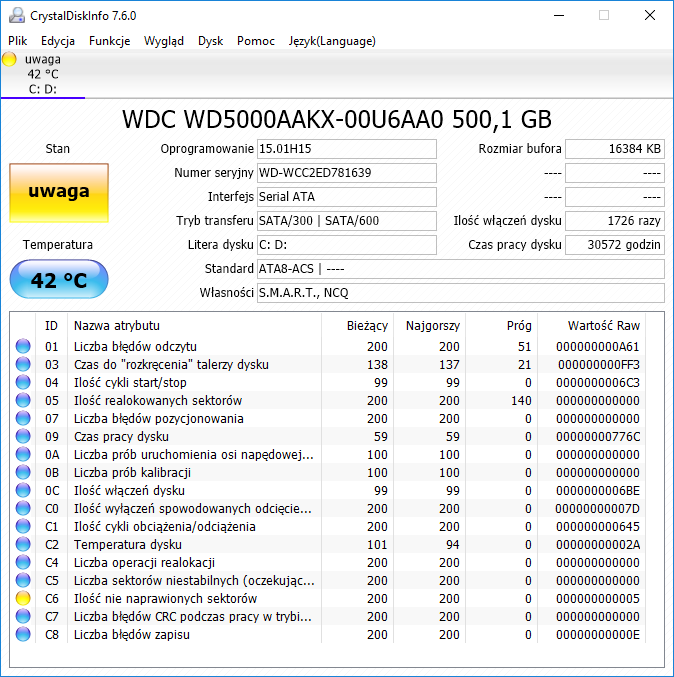Select the C: D: disk tab
674x677 pixels.
(x=43, y=74)
